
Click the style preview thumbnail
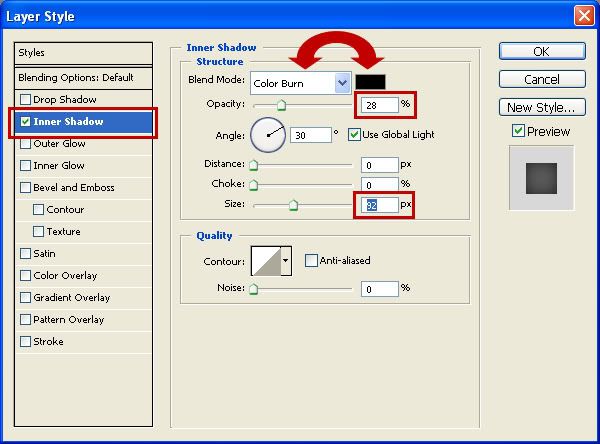(541, 178)
